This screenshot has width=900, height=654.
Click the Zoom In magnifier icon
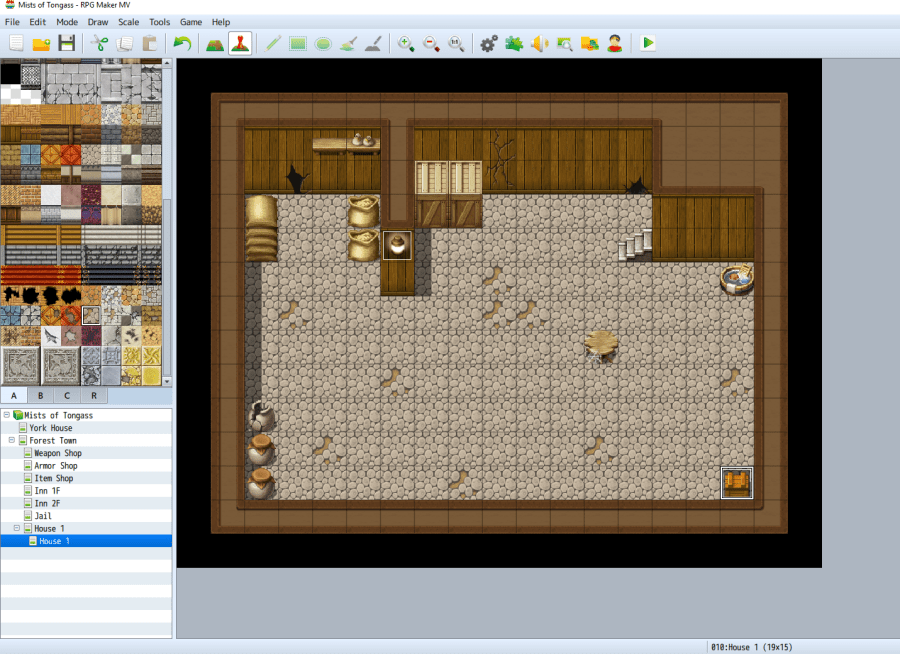[406, 43]
